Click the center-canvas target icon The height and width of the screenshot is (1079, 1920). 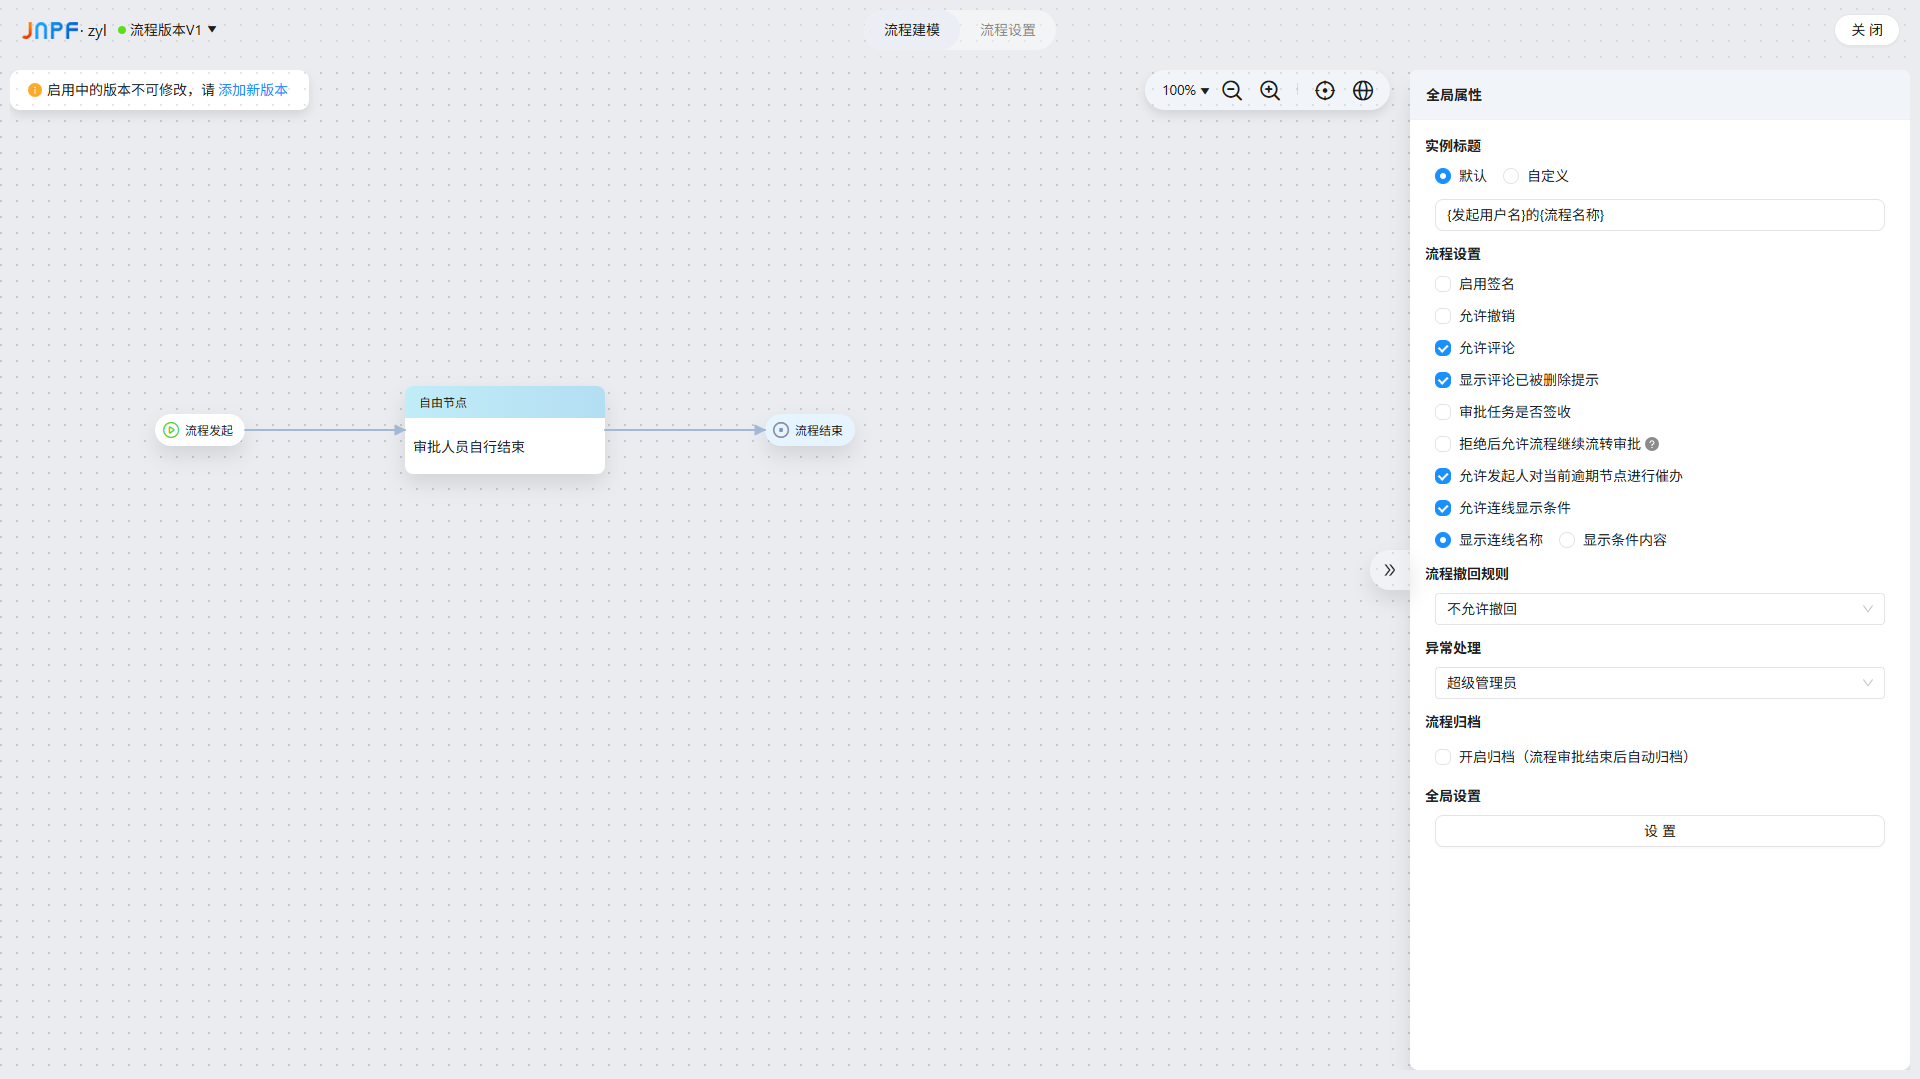(1325, 91)
